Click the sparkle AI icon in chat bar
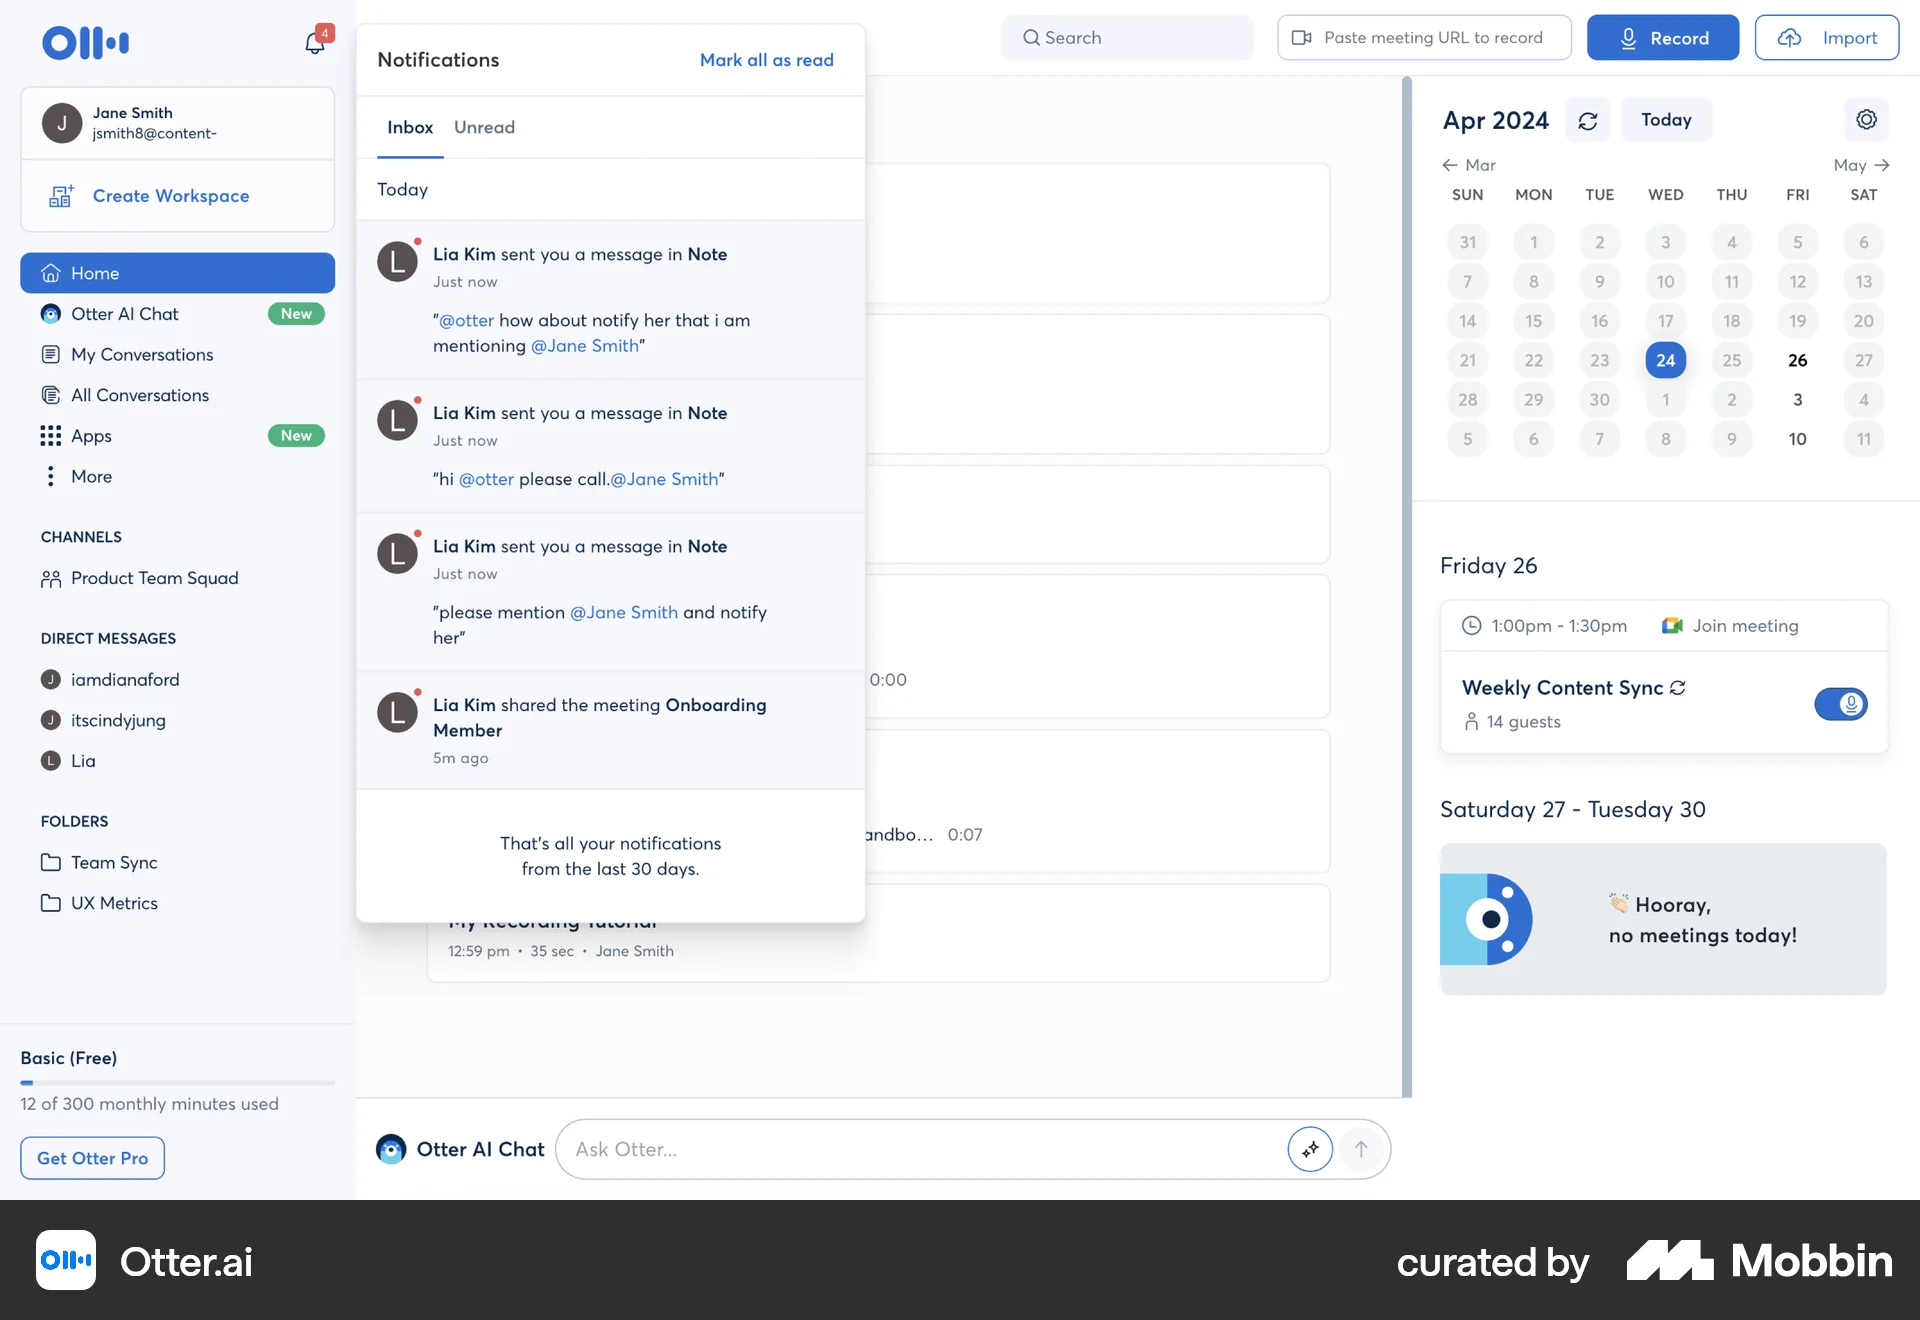The width and height of the screenshot is (1920, 1320). 1310,1149
